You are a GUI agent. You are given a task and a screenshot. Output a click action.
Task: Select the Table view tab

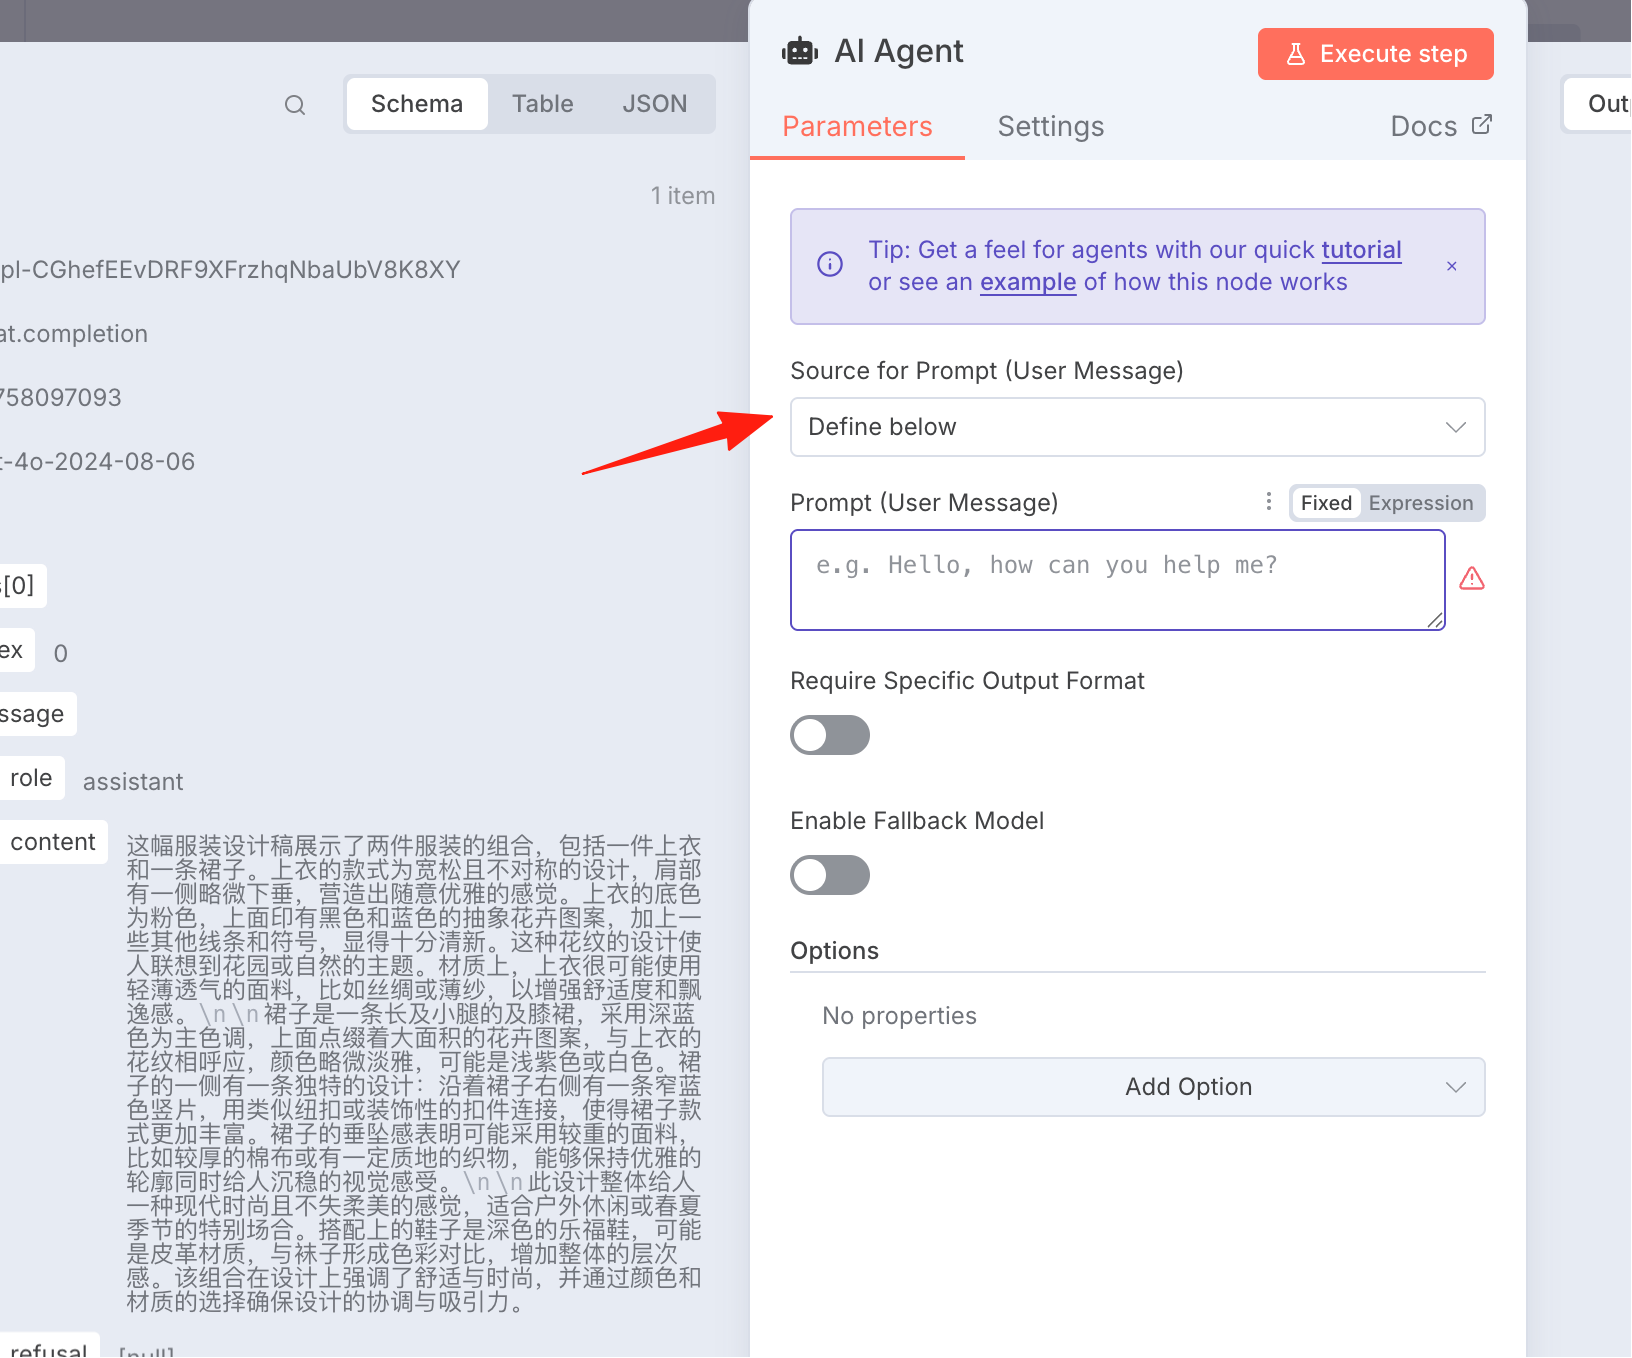point(543,104)
